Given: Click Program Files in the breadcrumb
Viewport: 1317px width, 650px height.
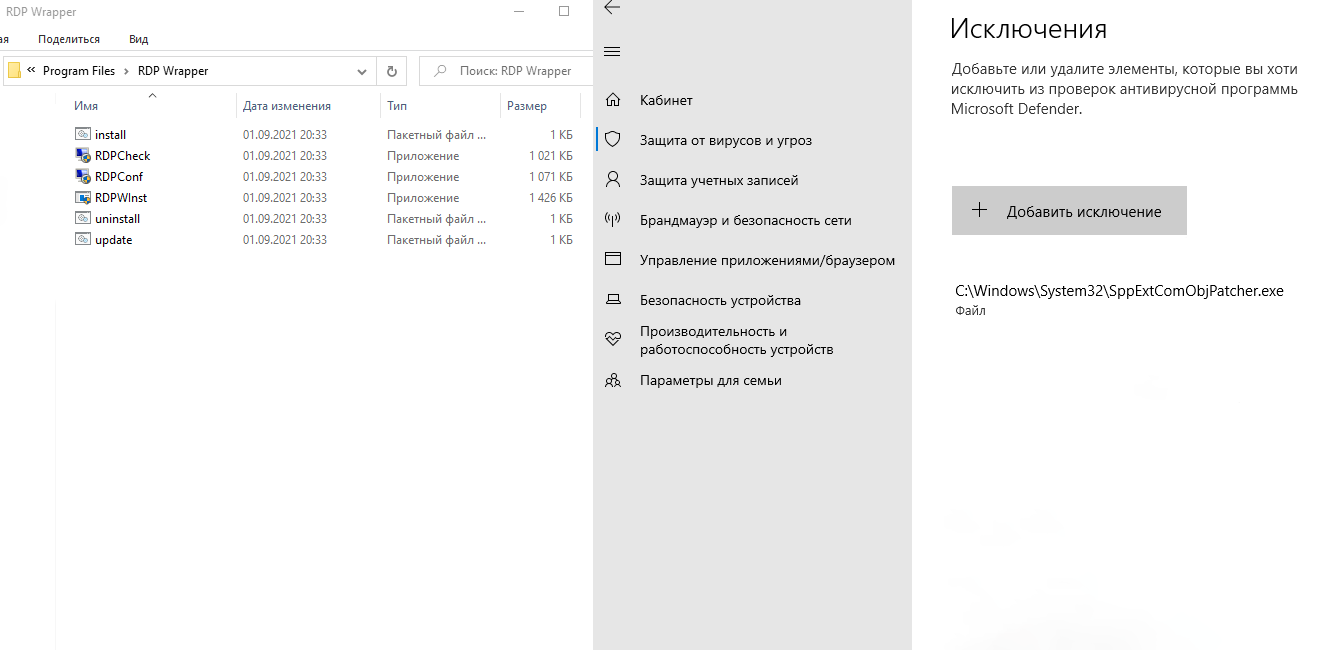Looking at the screenshot, I should tap(79, 71).
